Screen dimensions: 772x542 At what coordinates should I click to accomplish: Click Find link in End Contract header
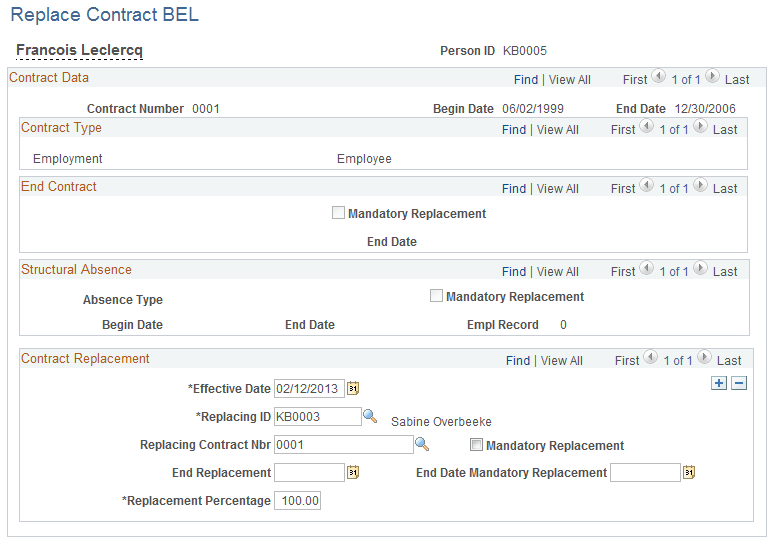click(x=514, y=189)
